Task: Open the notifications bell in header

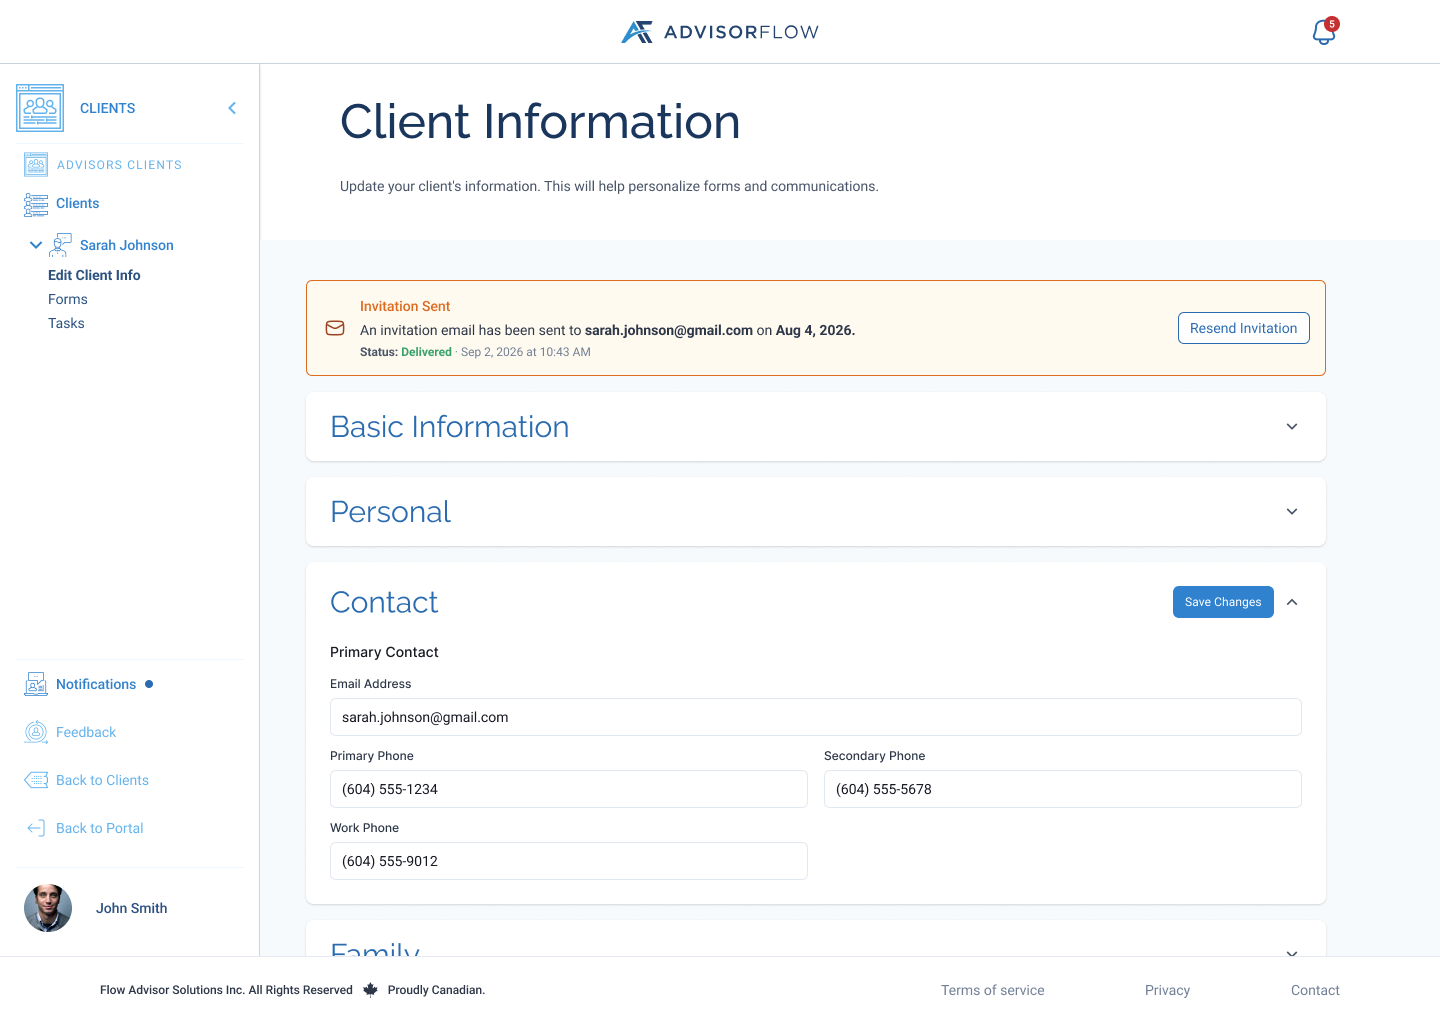Action: 1324,32
